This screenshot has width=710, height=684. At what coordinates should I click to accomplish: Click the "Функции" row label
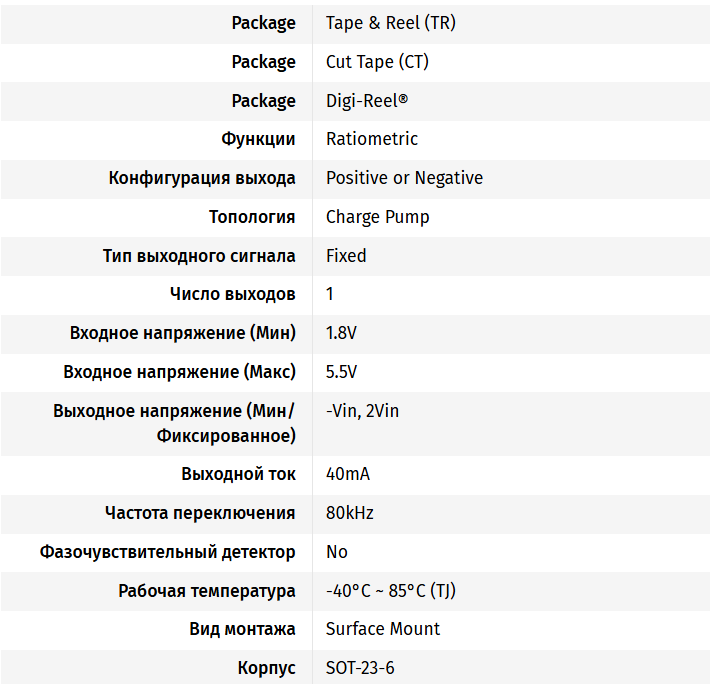coord(258,139)
